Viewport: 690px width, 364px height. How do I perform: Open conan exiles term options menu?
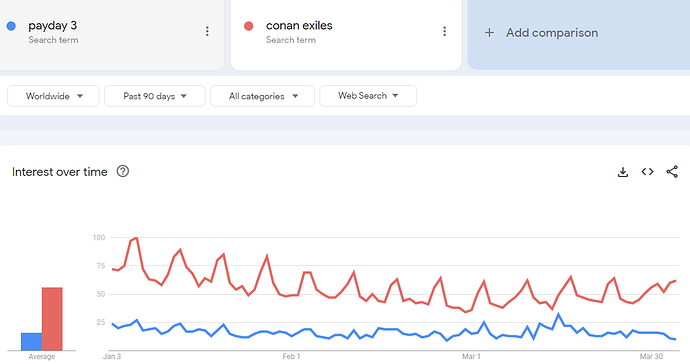[444, 31]
